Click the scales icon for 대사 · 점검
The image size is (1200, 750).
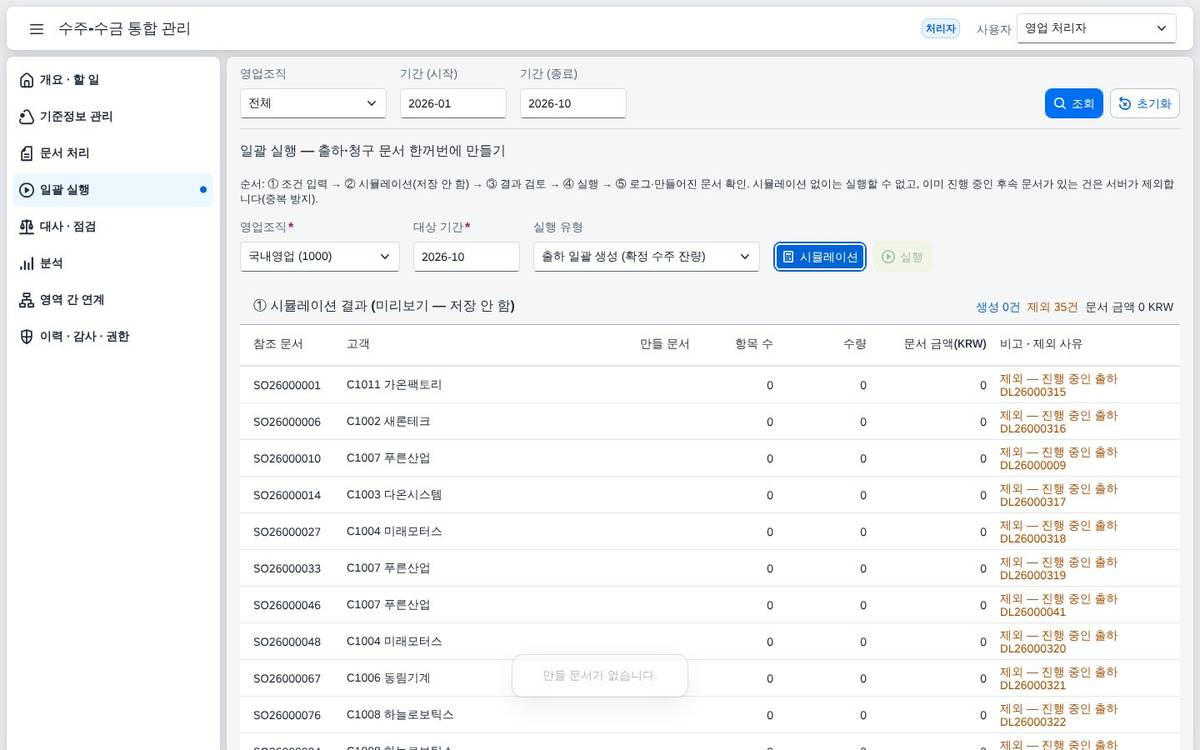click(x=27, y=227)
